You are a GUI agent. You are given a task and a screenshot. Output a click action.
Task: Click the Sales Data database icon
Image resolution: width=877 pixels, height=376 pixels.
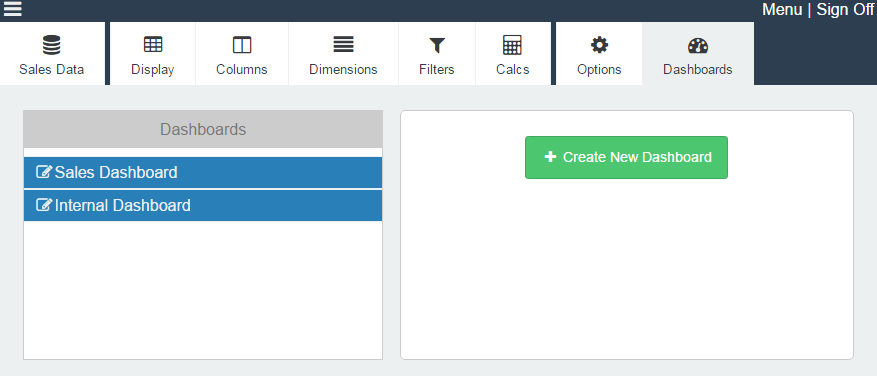(51, 45)
